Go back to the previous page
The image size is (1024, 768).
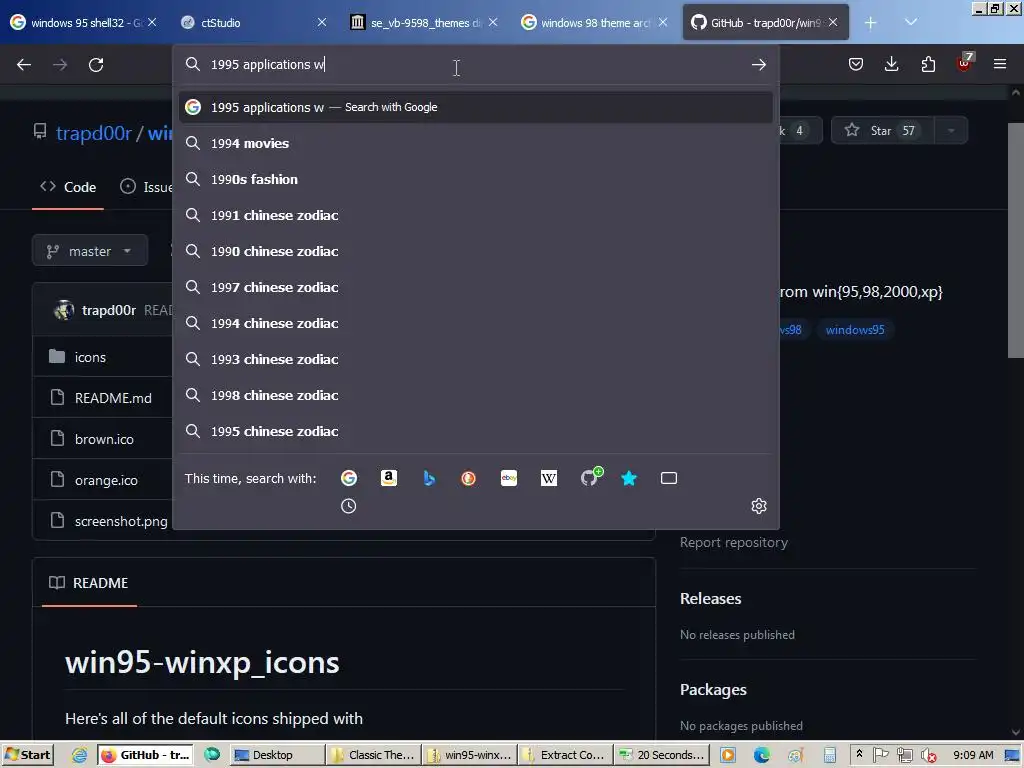click(x=24, y=65)
